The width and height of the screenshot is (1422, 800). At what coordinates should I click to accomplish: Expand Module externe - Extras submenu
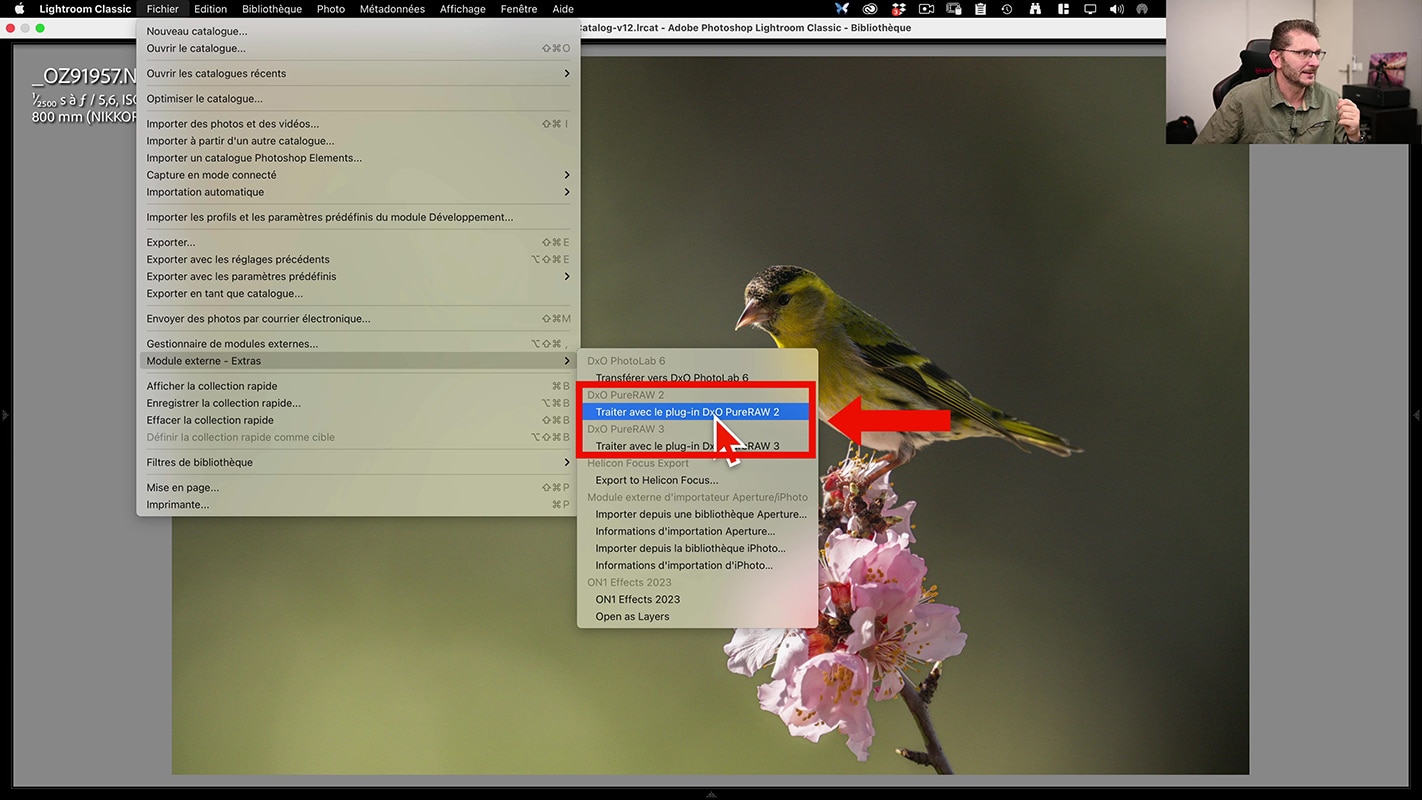tap(358, 361)
